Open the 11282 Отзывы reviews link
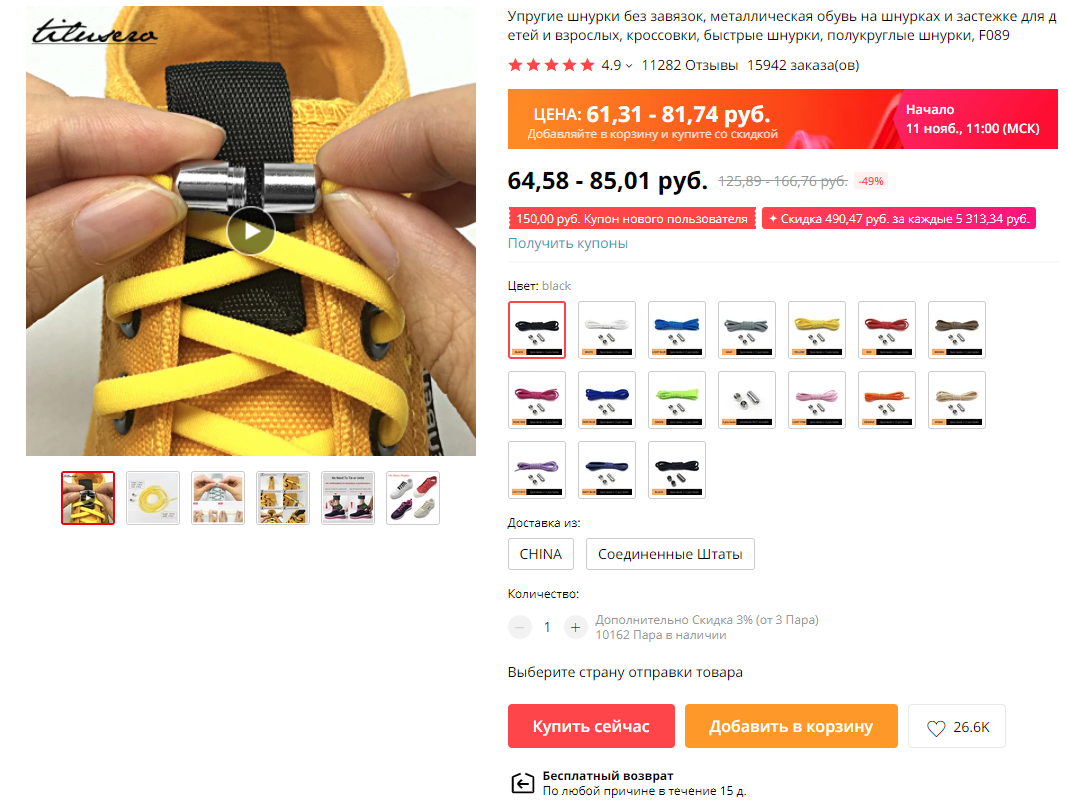Viewport: 1066px width, 805px height. [689, 65]
